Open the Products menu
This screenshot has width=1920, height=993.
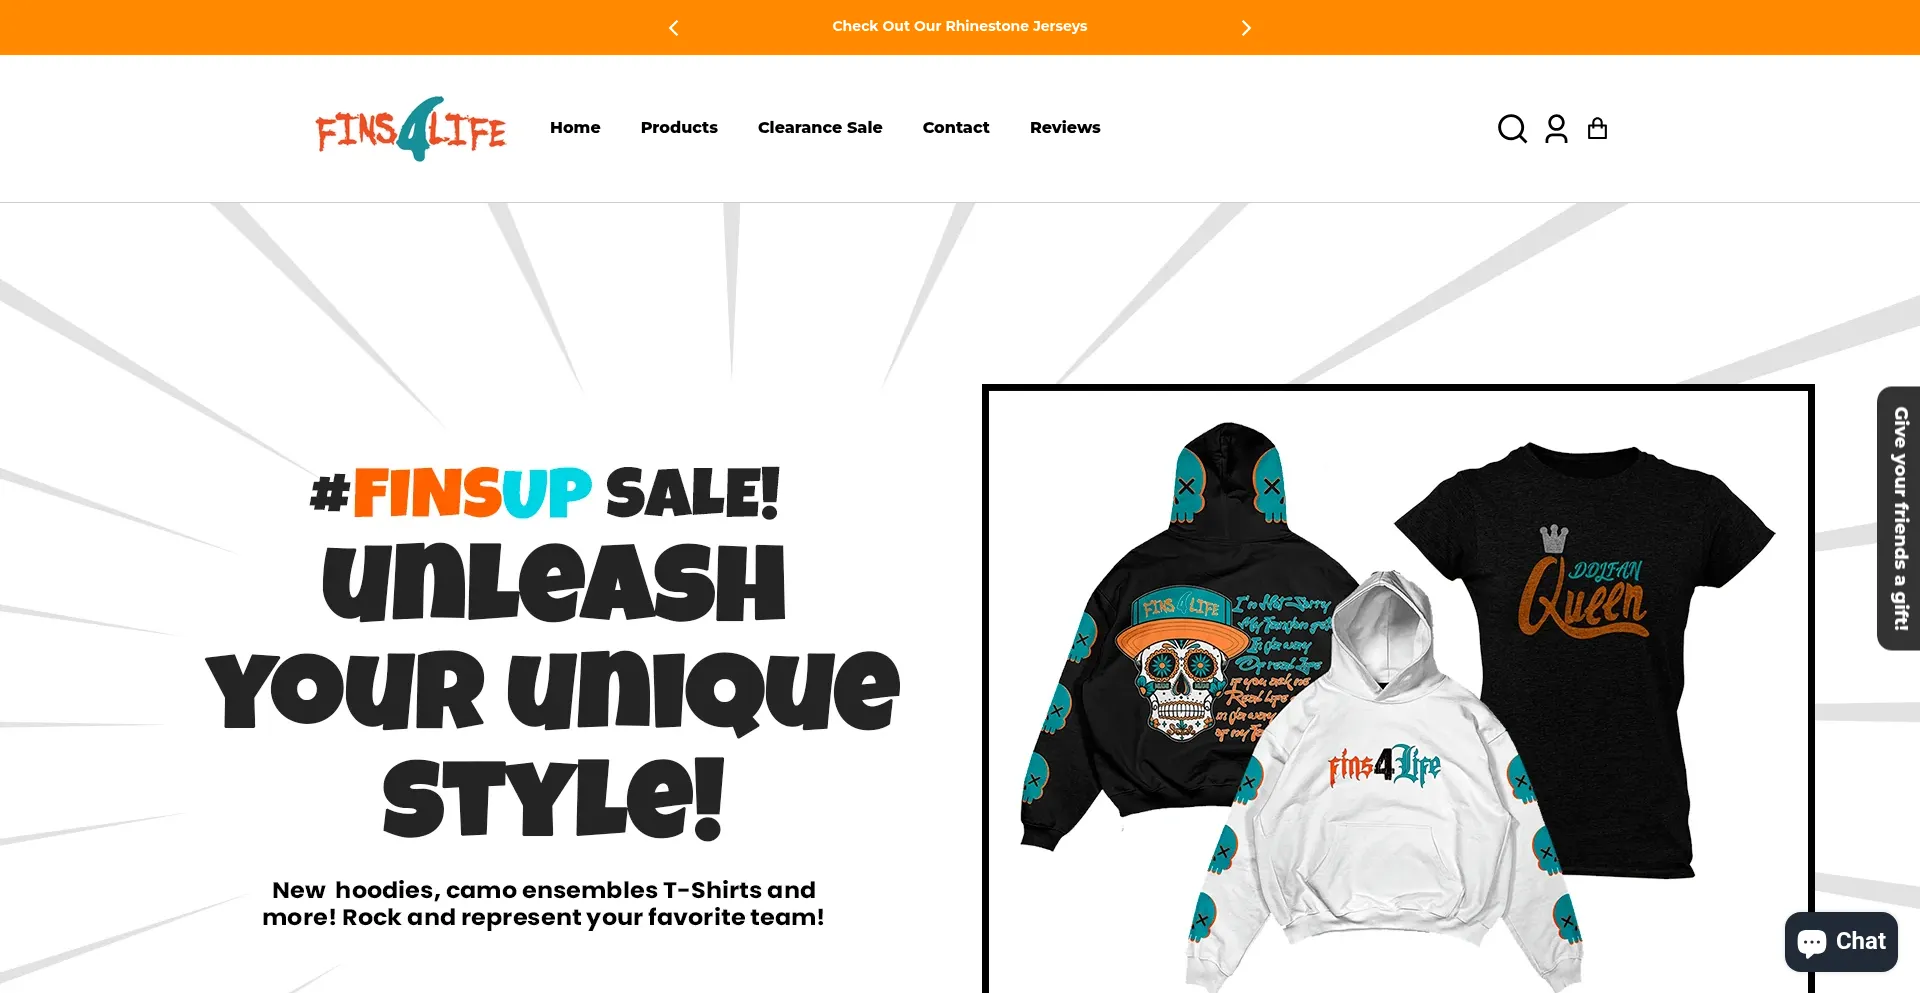pyautogui.click(x=679, y=128)
